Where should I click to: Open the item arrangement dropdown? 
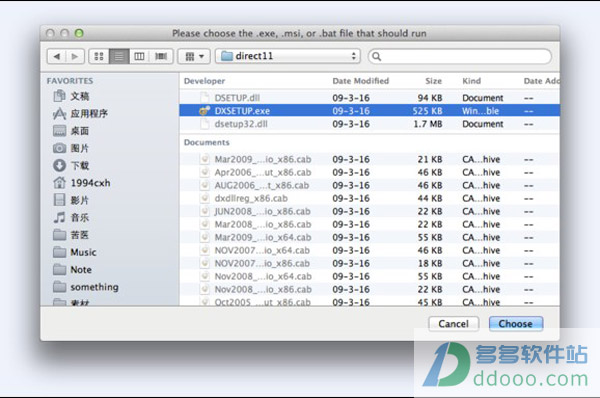point(194,57)
